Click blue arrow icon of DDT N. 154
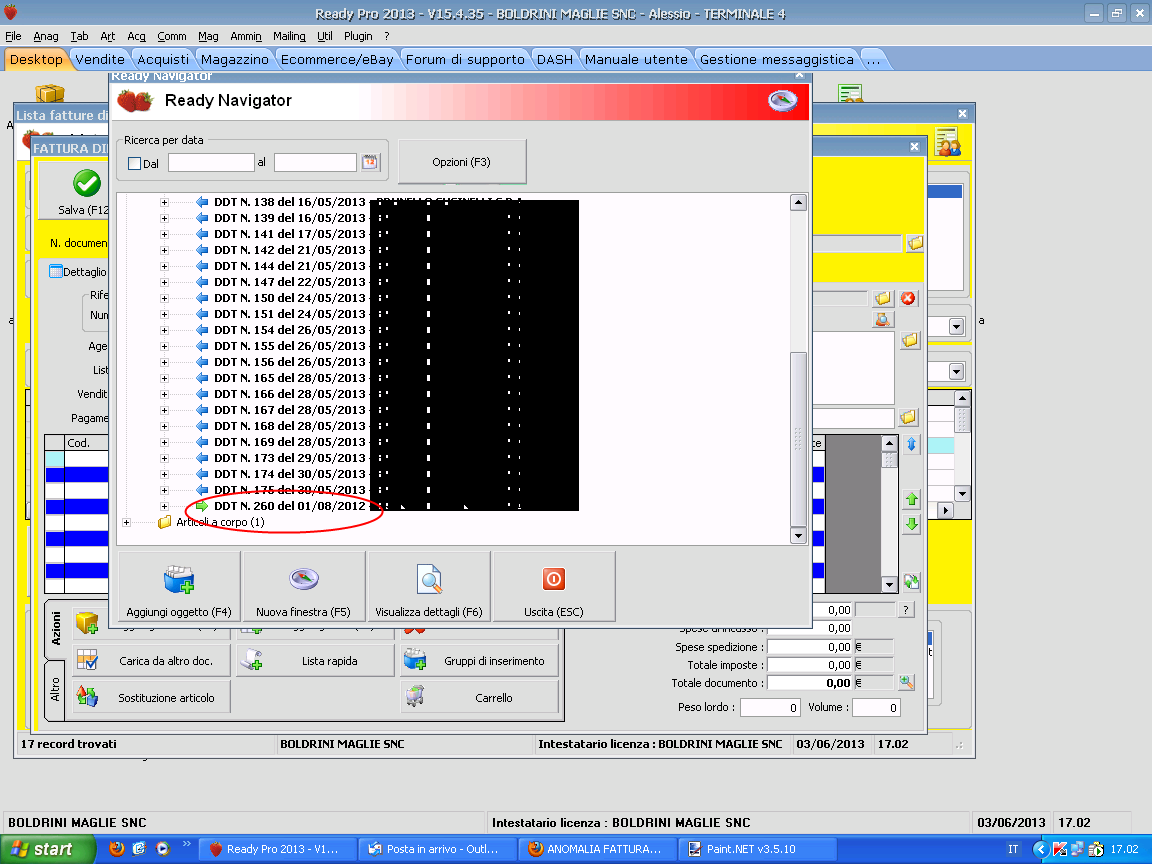This screenshot has width=1152, height=864. [x=201, y=330]
